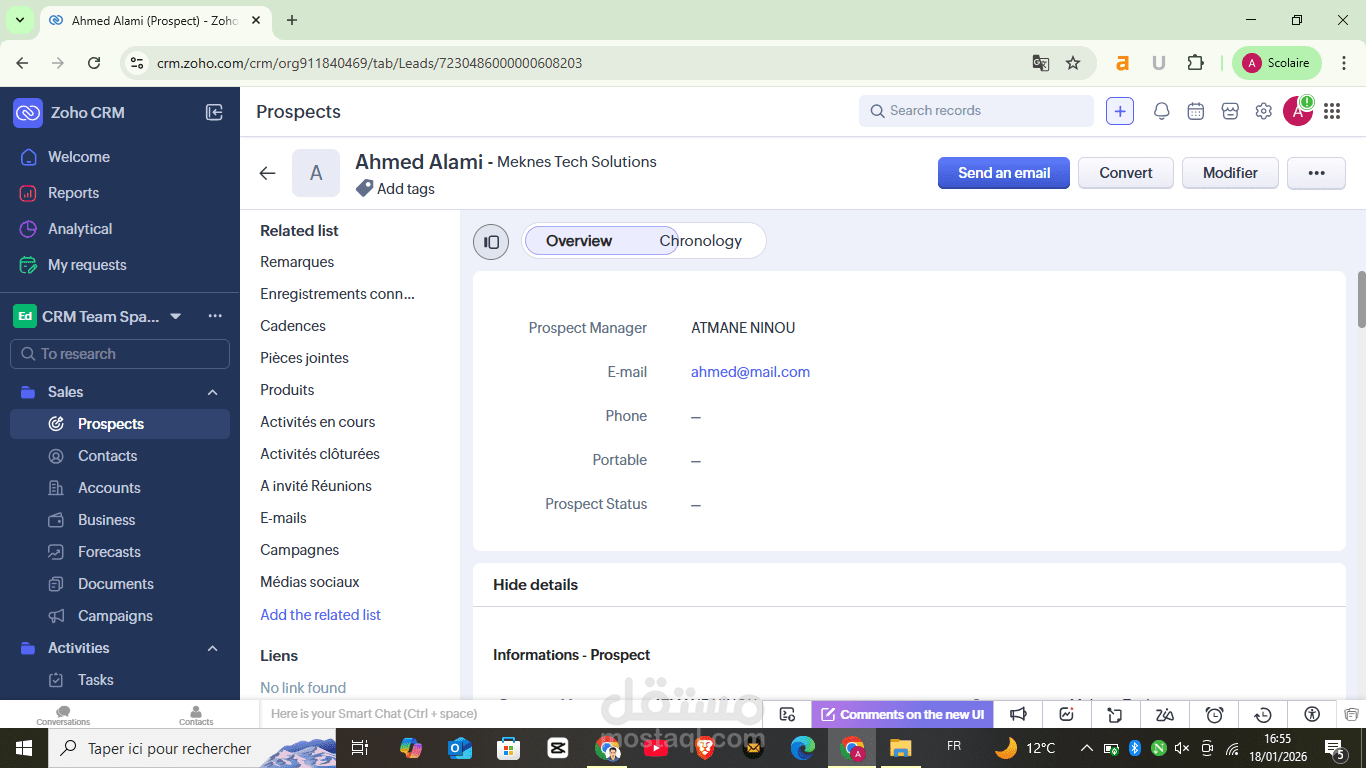This screenshot has height=768, width=1366.
Task: Select the Prospects tab in the sidebar
Action: (x=110, y=423)
